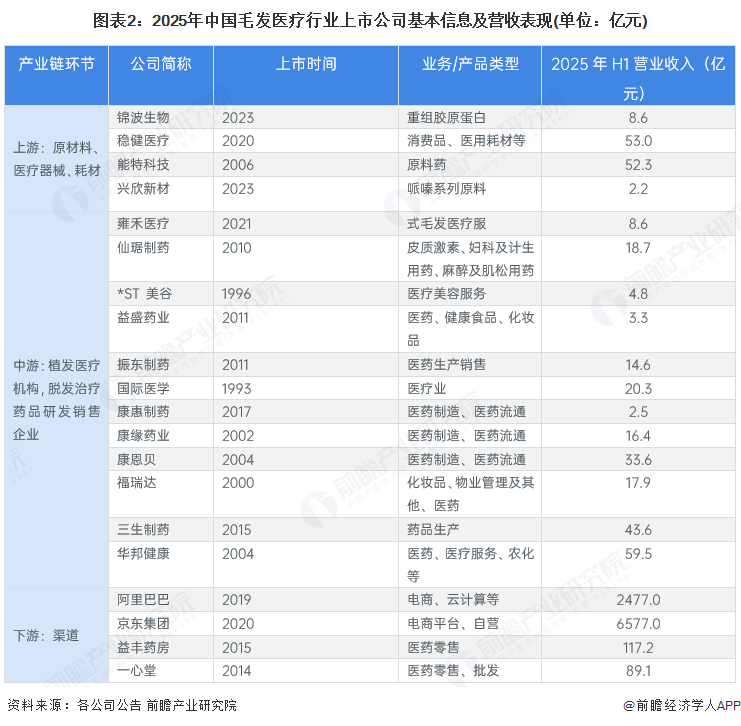741x726 pixels.
Task: Click listing year 1993 for 国际医学
Action: pyautogui.click(x=236, y=389)
